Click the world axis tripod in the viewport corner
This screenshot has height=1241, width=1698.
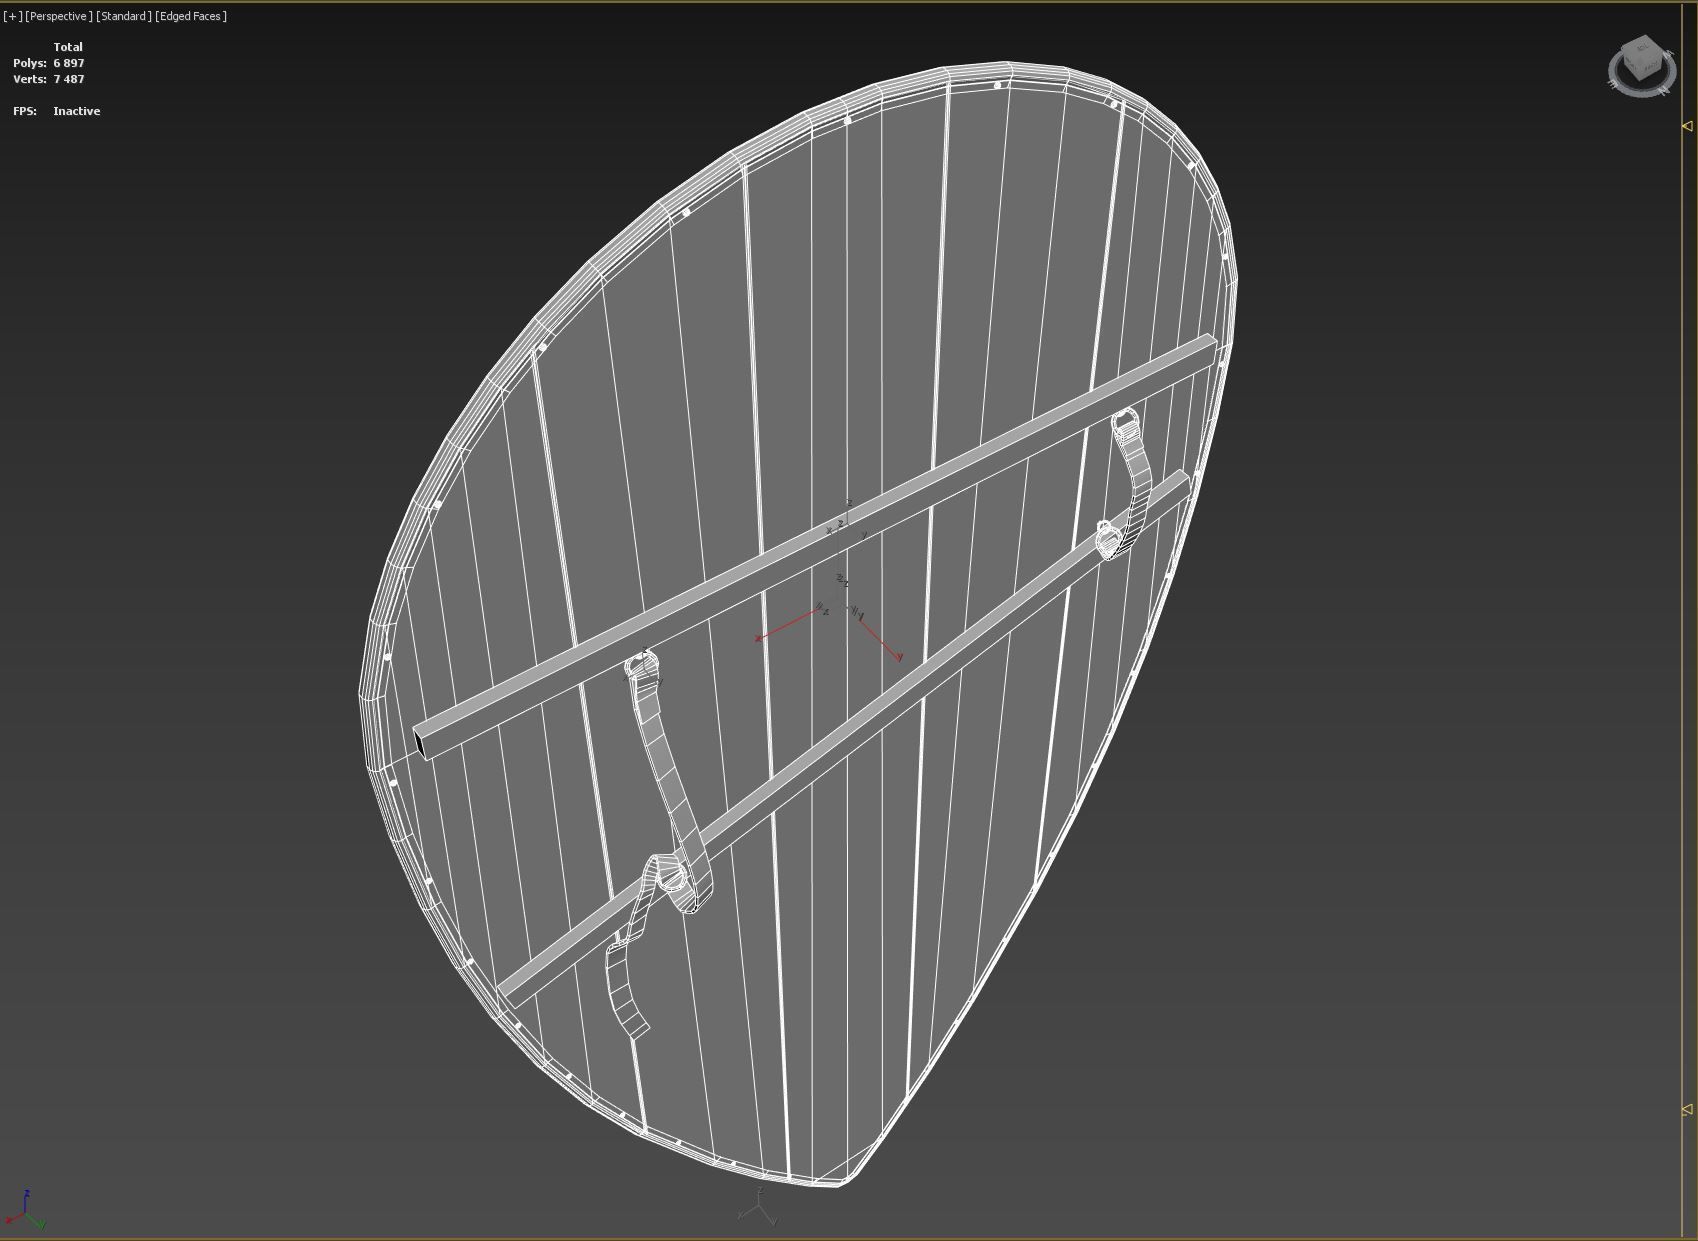click(26, 1210)
